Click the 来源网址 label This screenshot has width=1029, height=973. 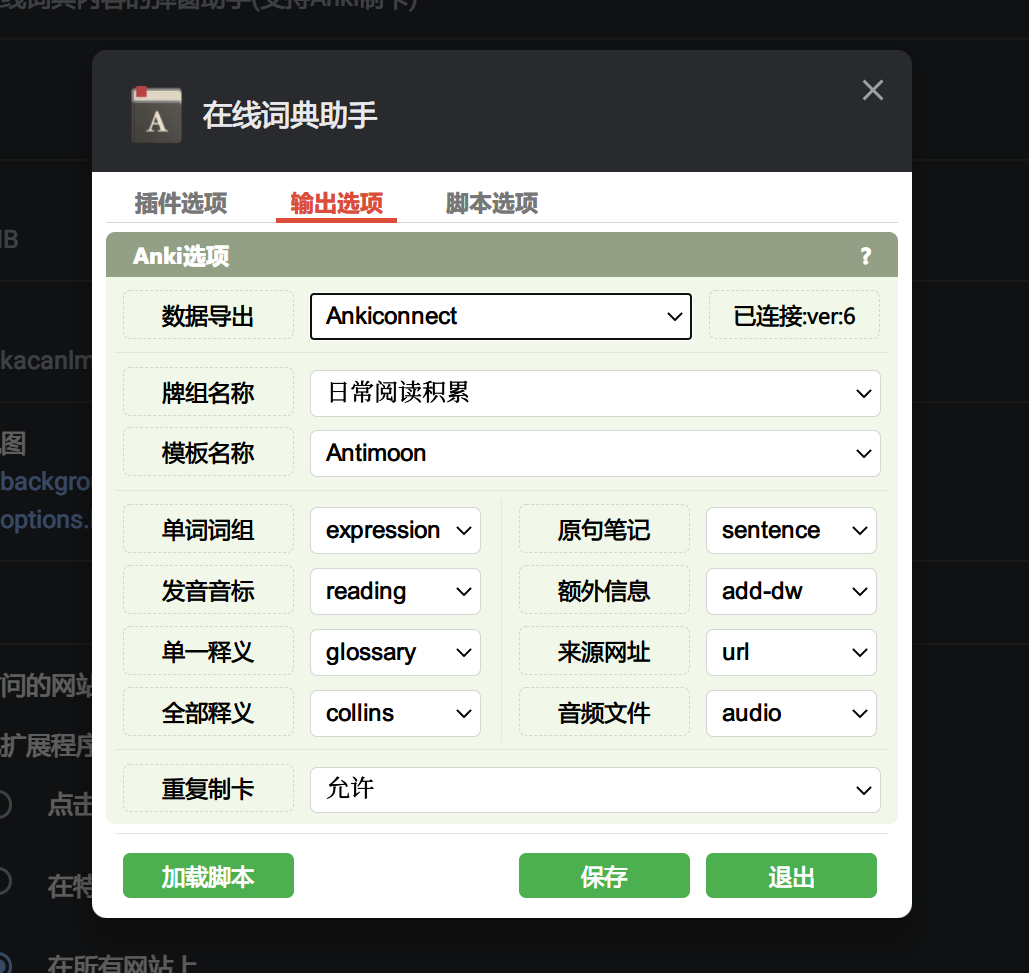[x=604, y=652]
